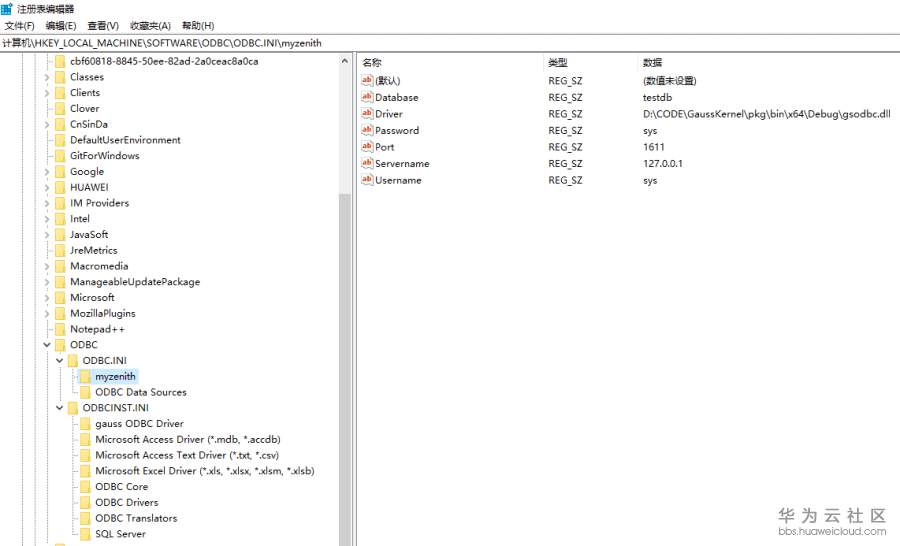900x546 pixels.
Task: Click the Driver value string icon
Action: [x=367, y=114]
